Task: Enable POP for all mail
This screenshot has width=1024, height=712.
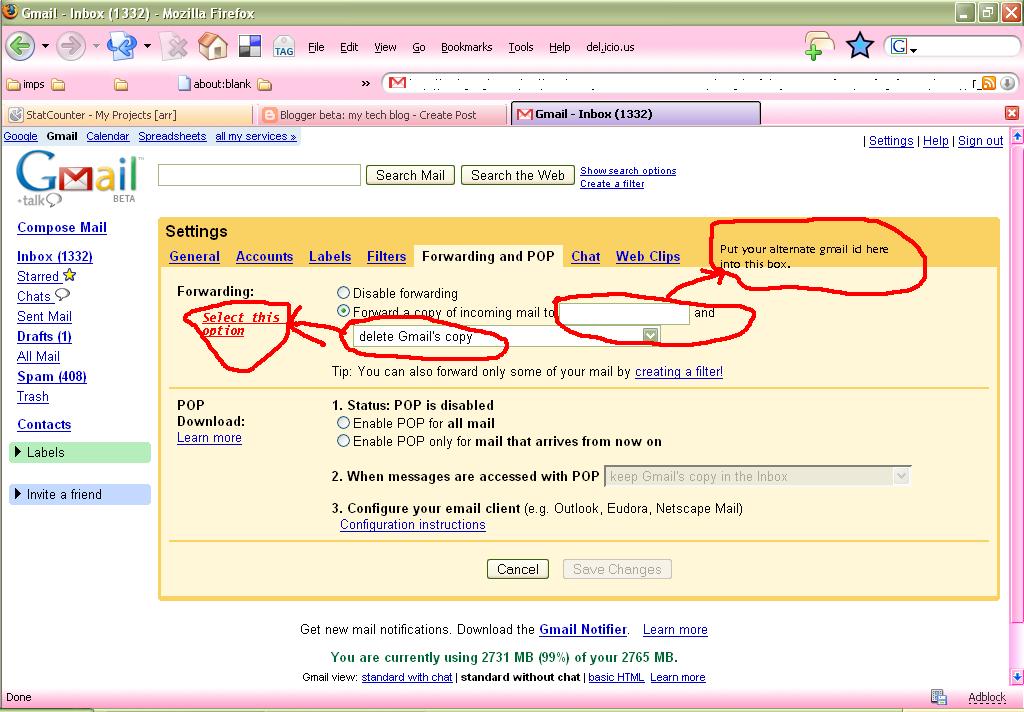Action: coord(344,423)
